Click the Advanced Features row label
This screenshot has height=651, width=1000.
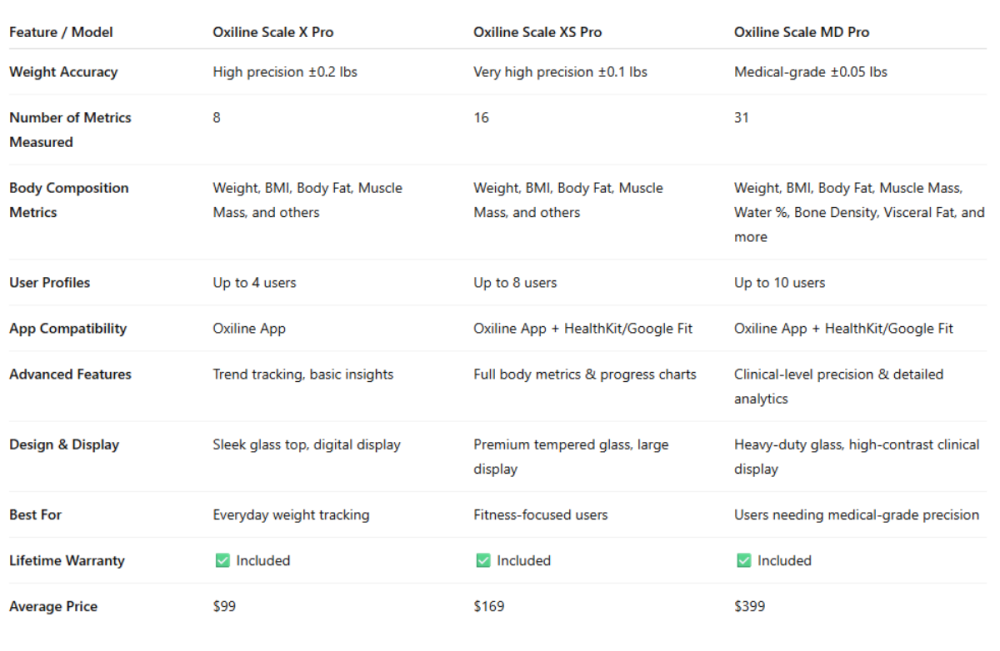[70, 374]
